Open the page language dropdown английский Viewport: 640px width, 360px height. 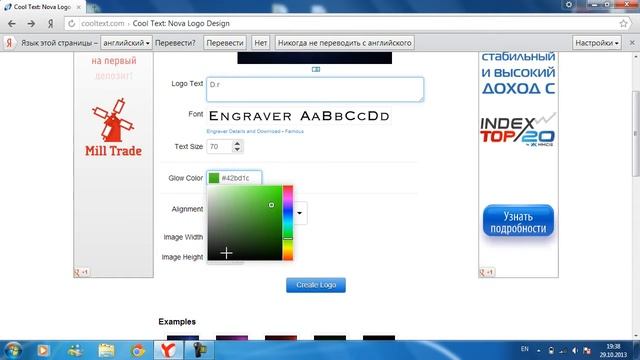point(126,43)
